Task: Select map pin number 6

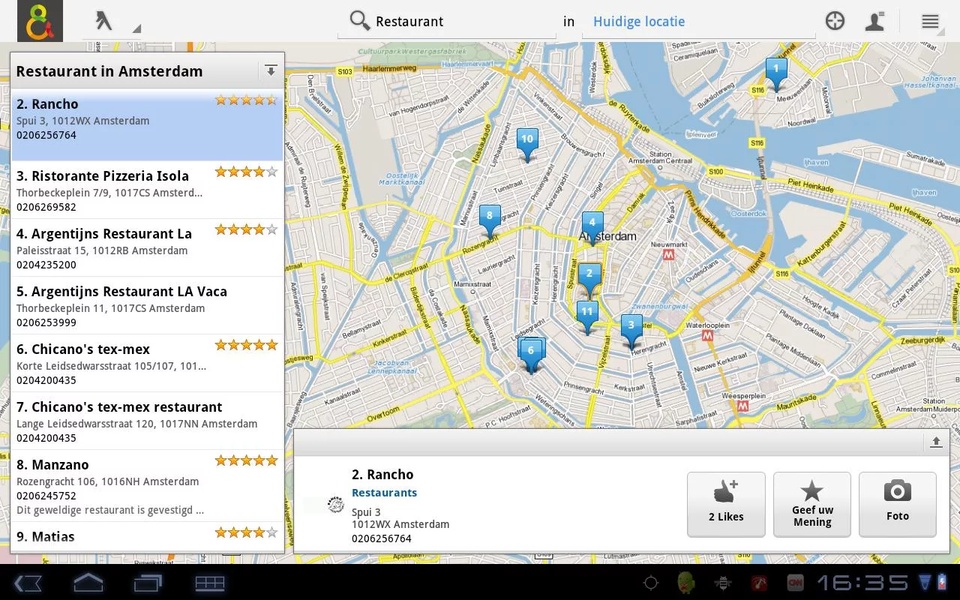Action: point(531,355)
